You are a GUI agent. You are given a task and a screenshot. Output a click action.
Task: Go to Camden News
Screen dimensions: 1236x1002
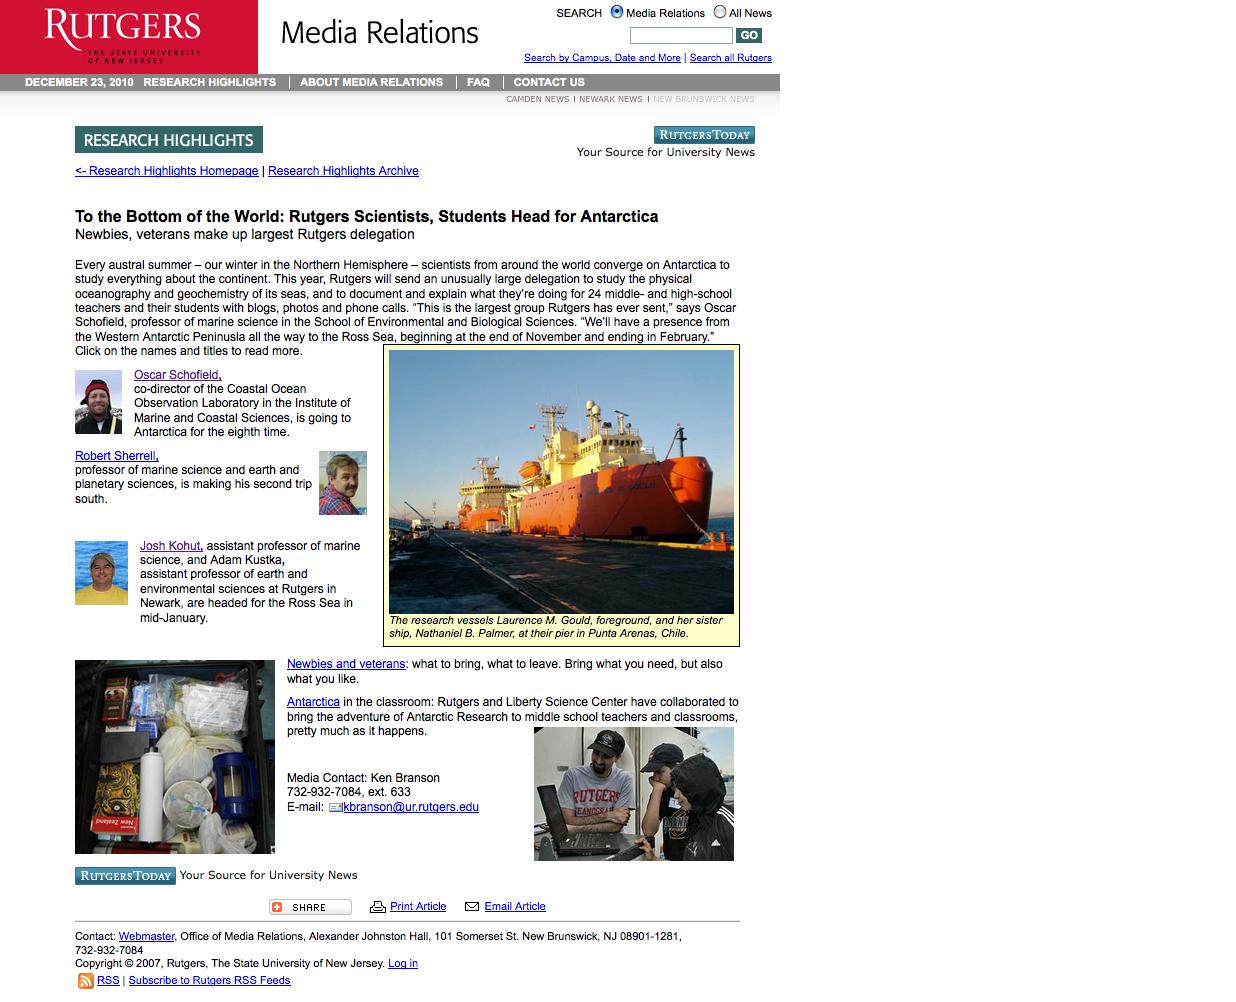[538, 99]
